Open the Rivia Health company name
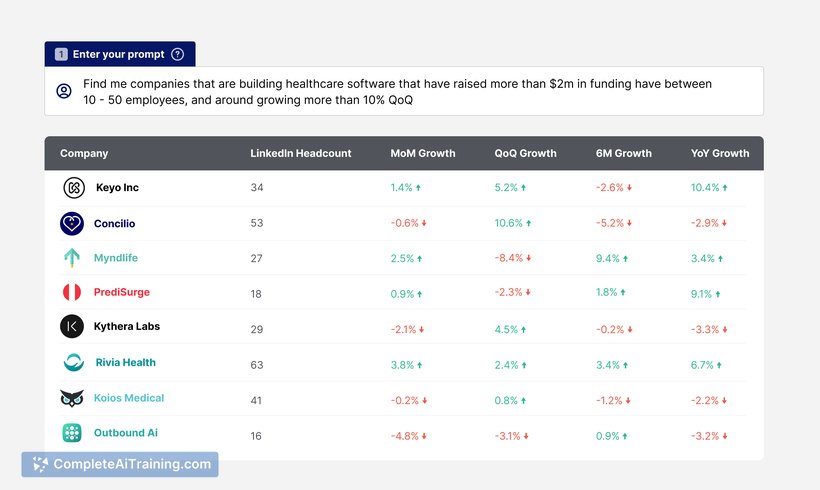820x490 pixels. tap(126, 362)
